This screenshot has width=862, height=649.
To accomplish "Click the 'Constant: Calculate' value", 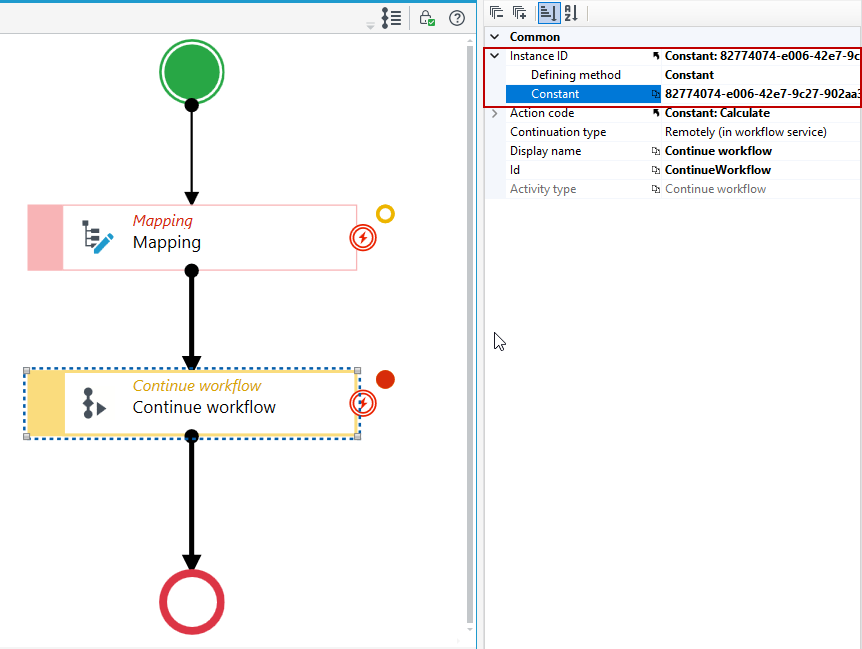I will [x=717, y=113].
